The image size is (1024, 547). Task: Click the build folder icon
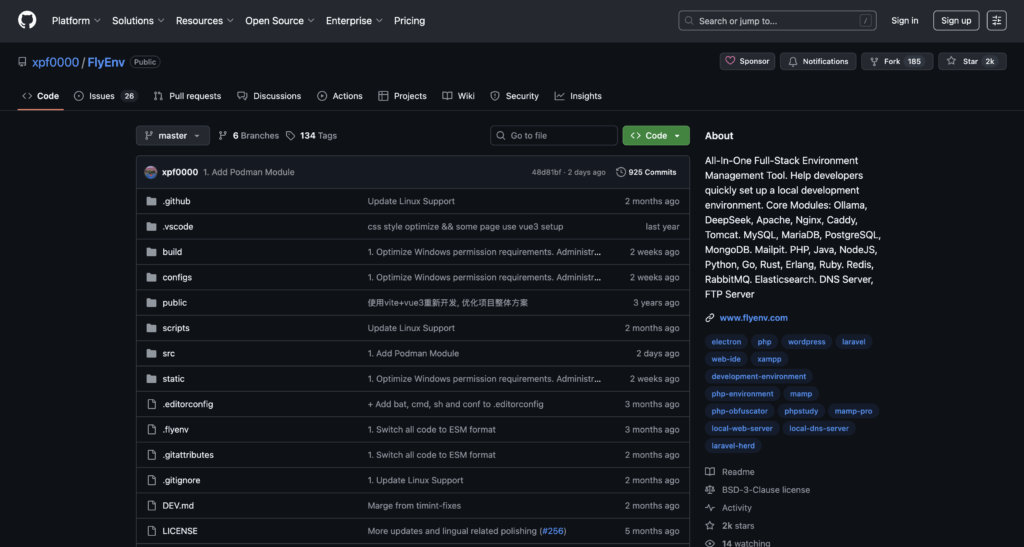[152, 252]
